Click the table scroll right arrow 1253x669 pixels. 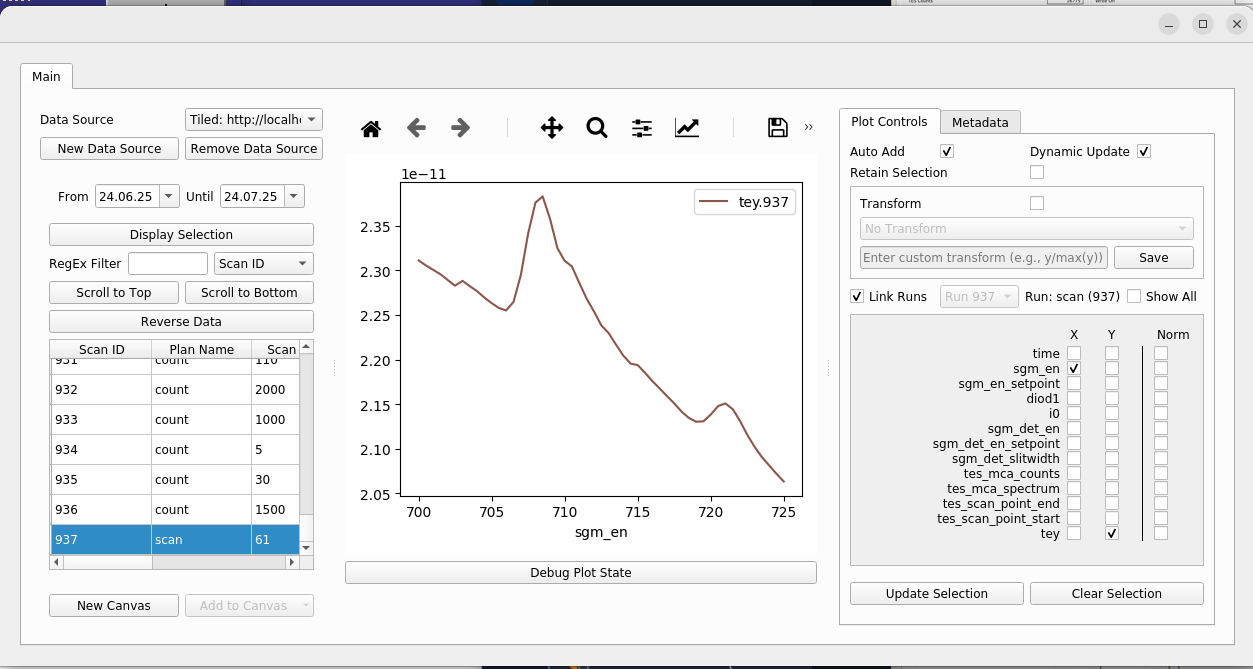coord(293,562)
